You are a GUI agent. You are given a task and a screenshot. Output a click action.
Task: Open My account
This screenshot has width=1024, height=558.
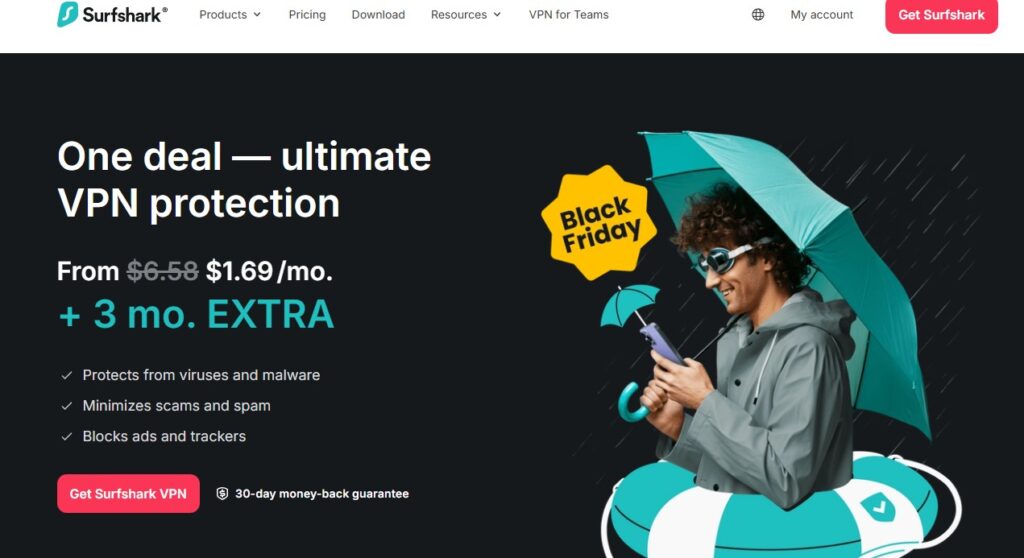coord(822,14)
